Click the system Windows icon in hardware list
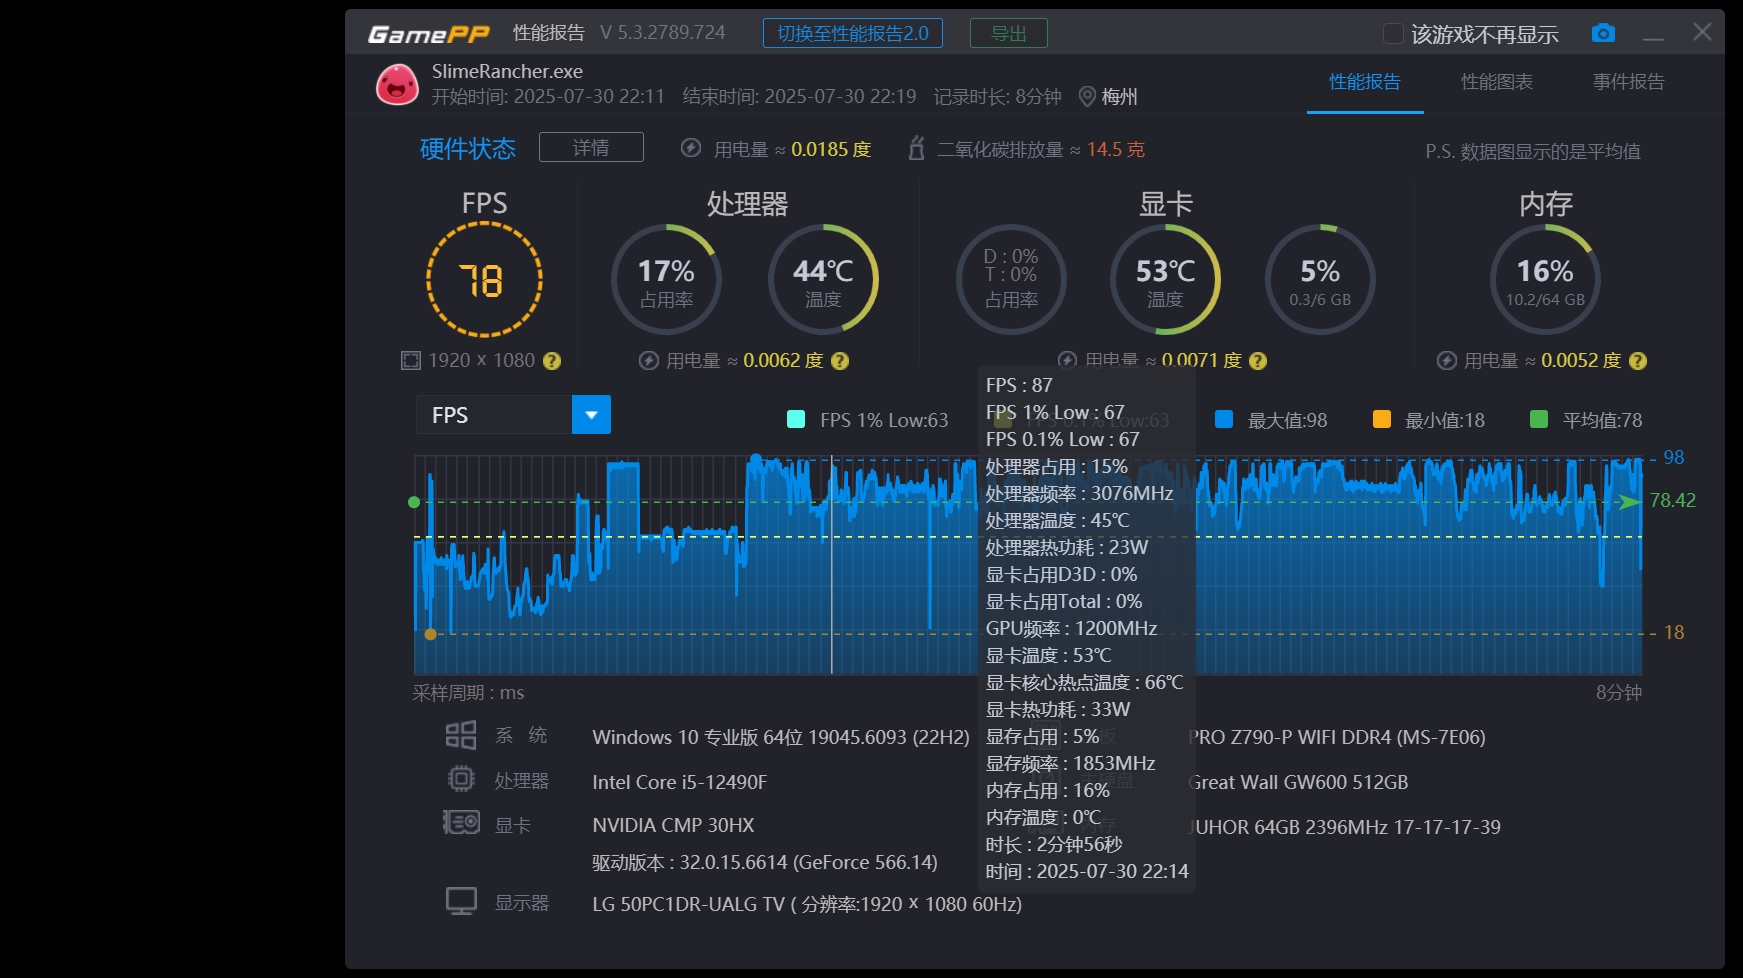The height and width of the screenshot is (978, 1743). point(461,736)
